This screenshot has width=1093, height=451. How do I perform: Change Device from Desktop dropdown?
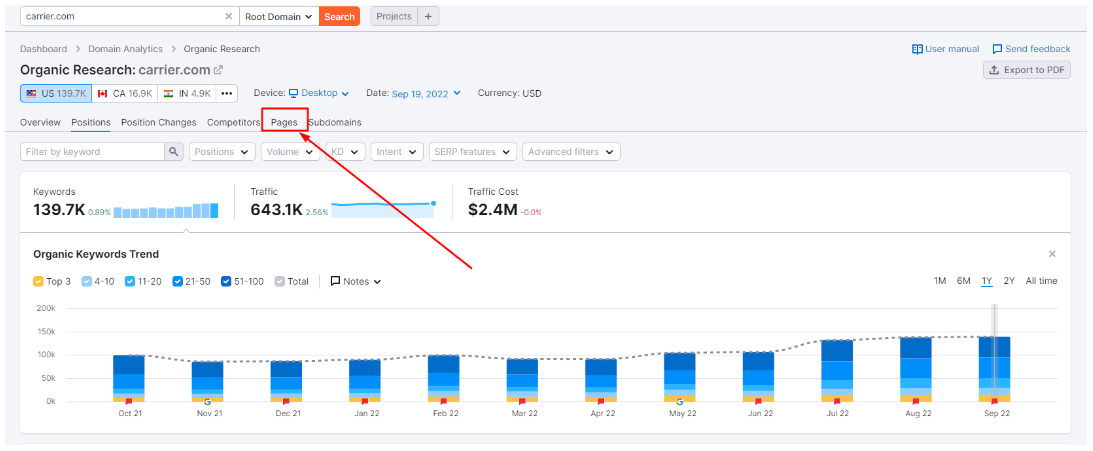[x=319, y=93]
